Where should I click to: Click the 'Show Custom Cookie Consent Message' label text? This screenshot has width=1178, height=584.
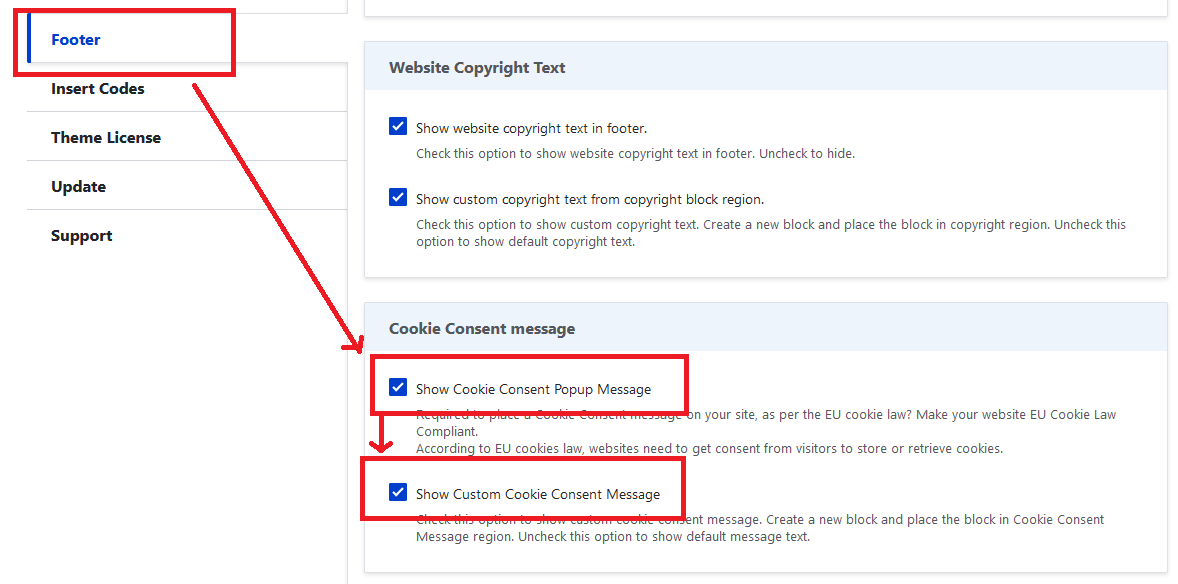[538, 495]
